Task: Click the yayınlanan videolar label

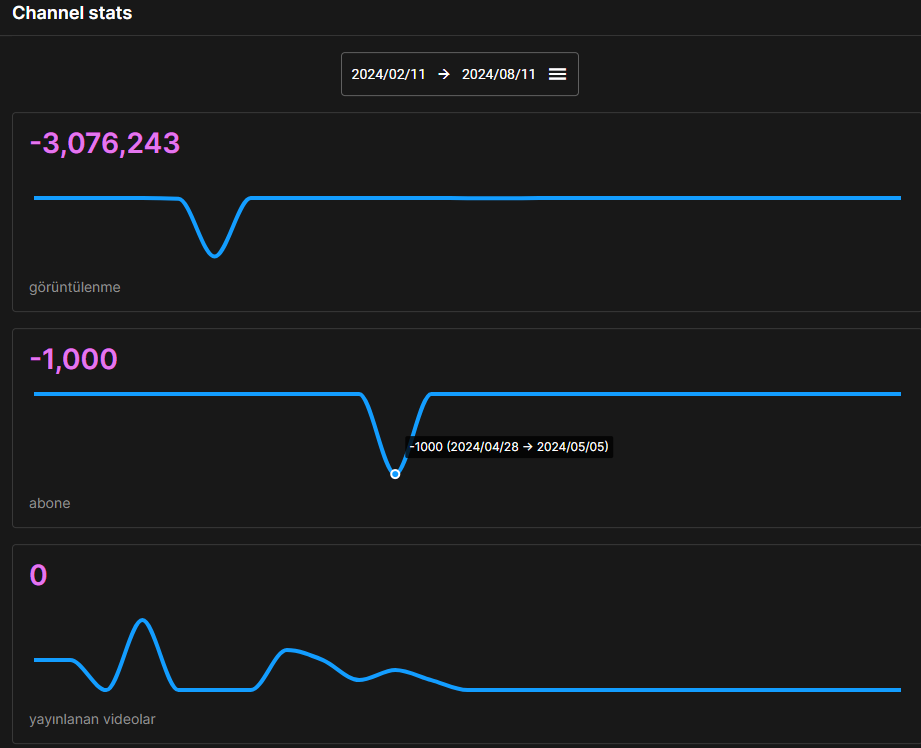Action: [x=92, y=719]
